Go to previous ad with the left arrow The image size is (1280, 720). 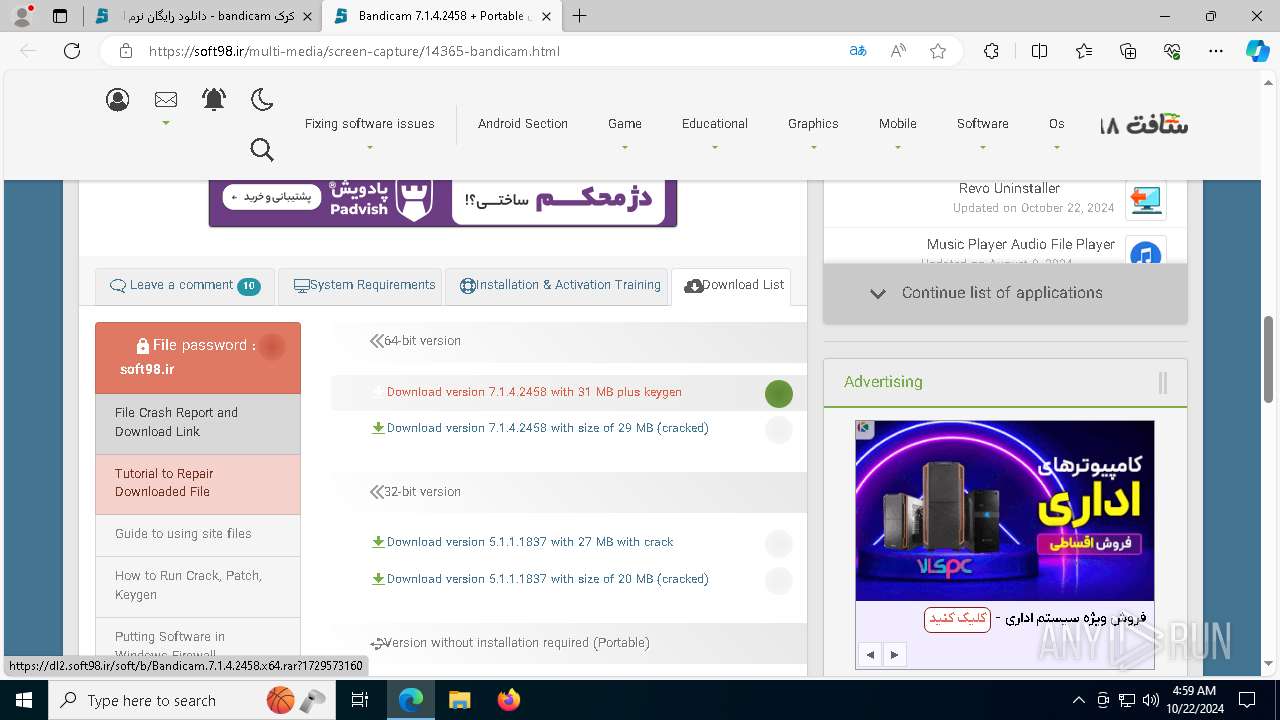coord(870,655)
